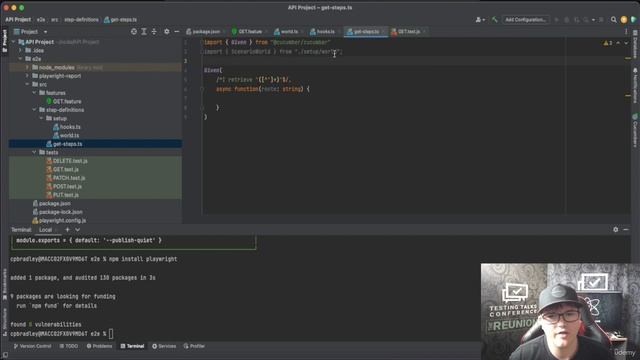Click step-definitions breadcrumb in navigation bar
Image resolution: width=640 pixels, height=360 pixels.
(x=82, y=20)
